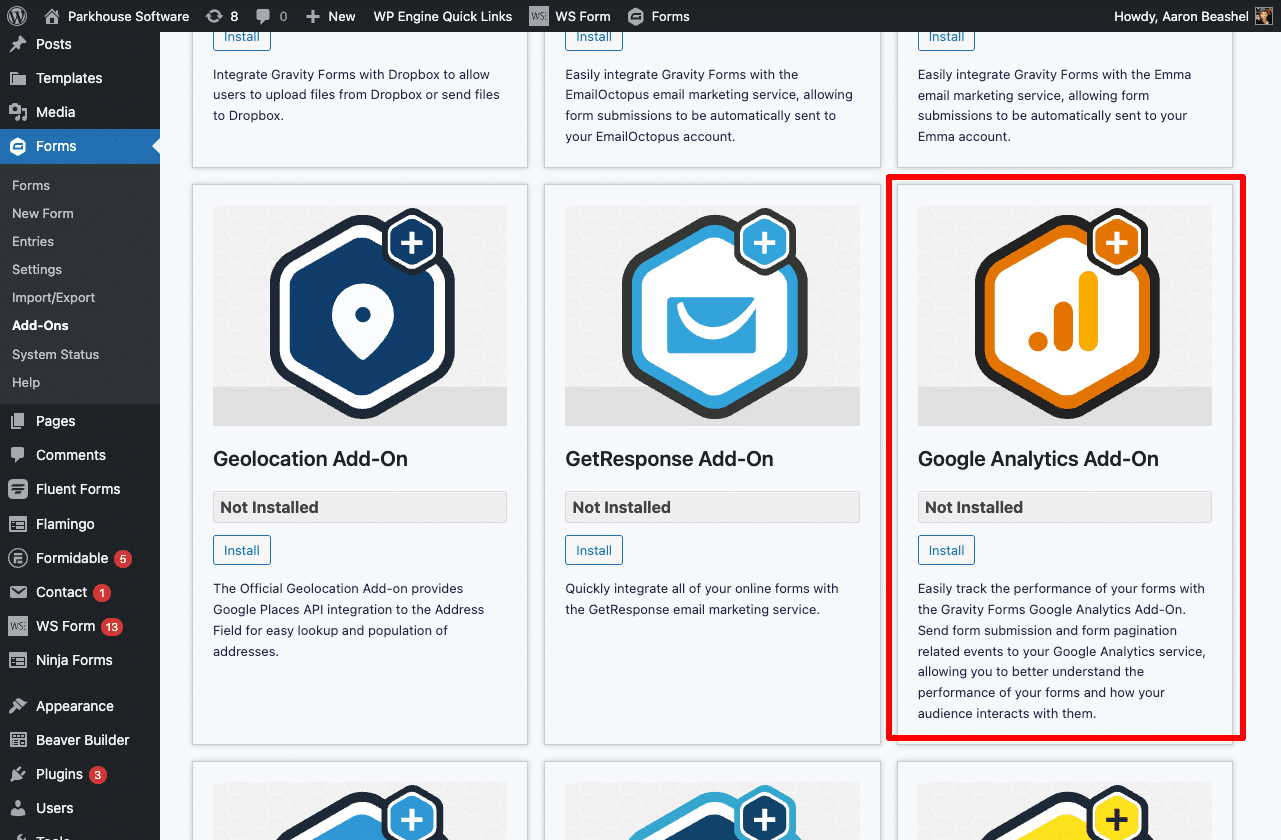Click the Contact envelope icon in sidebar
The image size is (1281, 840).
pyautogui.click(x=18, y=592)
